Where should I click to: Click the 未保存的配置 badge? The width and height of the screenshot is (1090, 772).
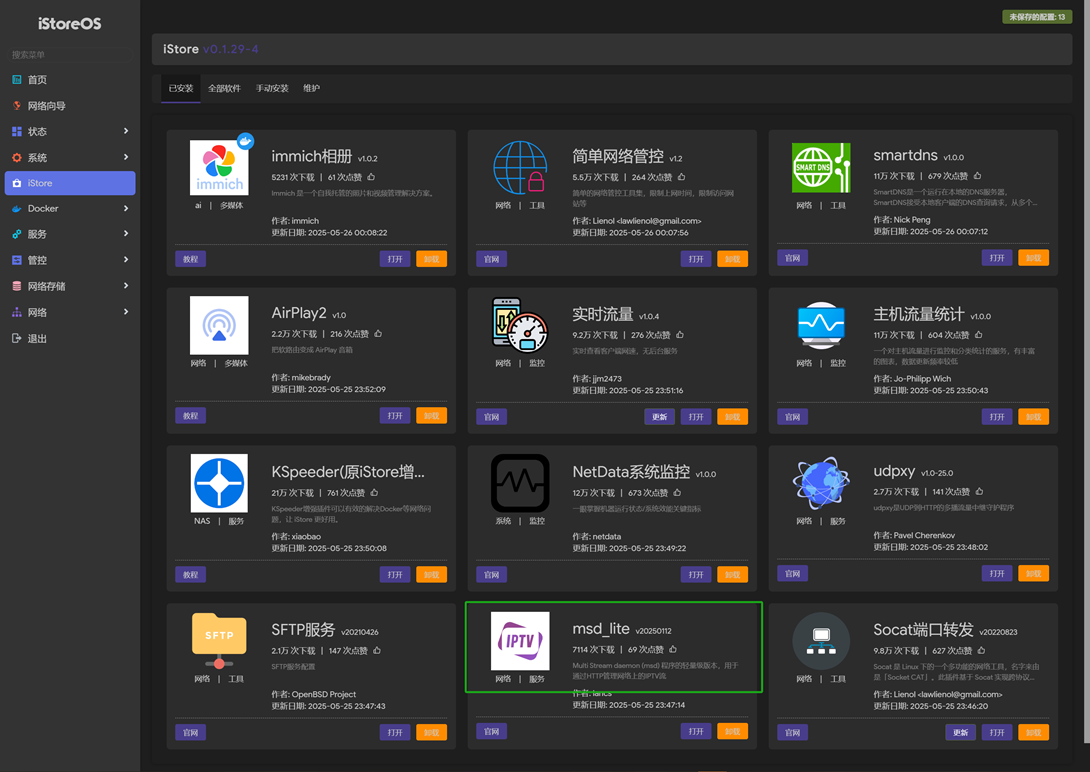pyautogui.click(x=1037, y=17)
